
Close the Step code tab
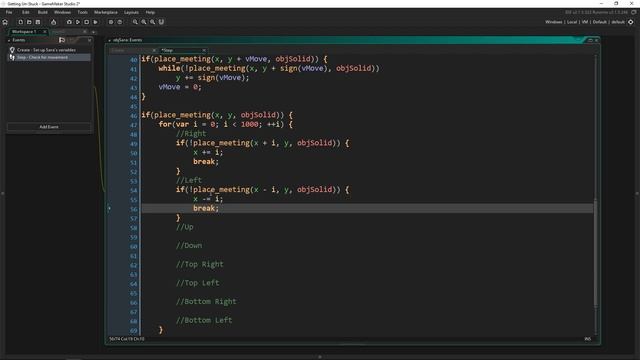(x=204, y=50)
